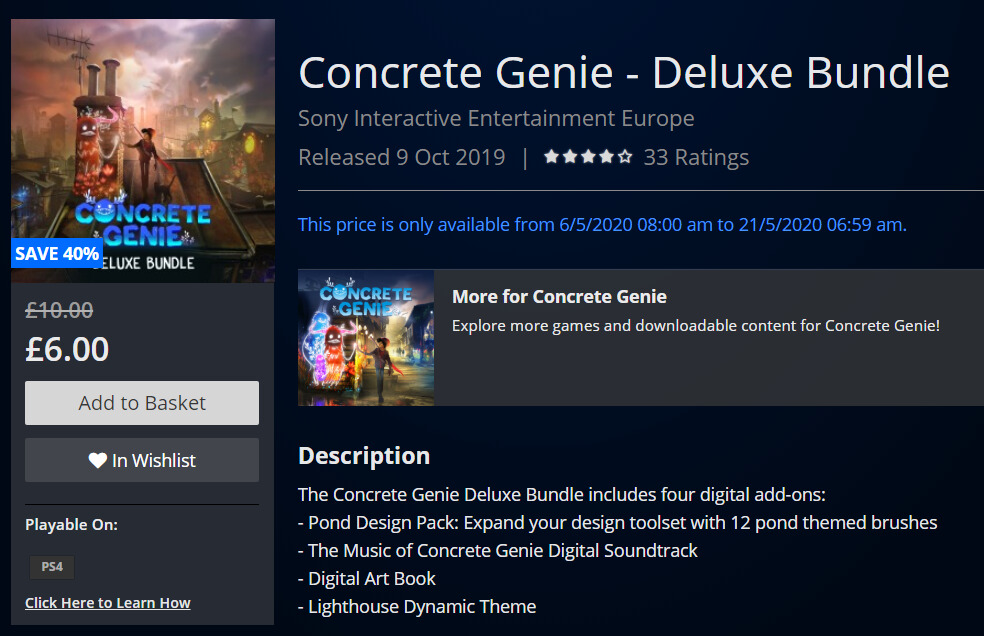
Task: Click the Released 9 Oct 2019 date
Action: (402, 157)
